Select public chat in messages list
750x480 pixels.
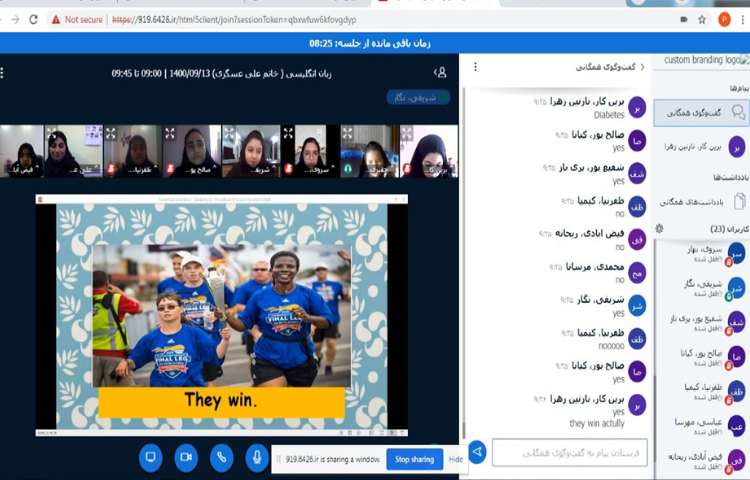coord(701,113)
